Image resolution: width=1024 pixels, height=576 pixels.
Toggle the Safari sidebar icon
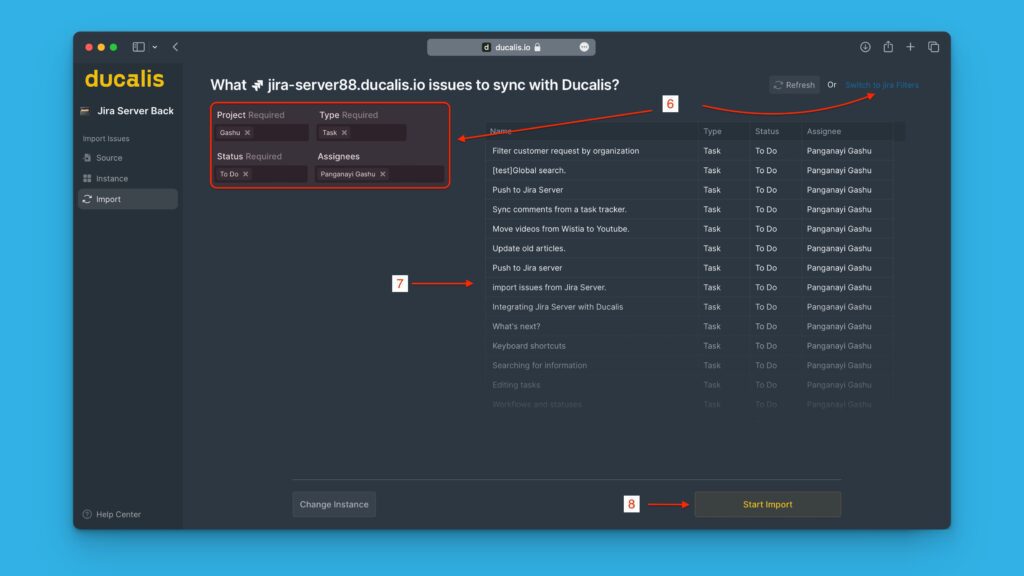tap(138, 47)
